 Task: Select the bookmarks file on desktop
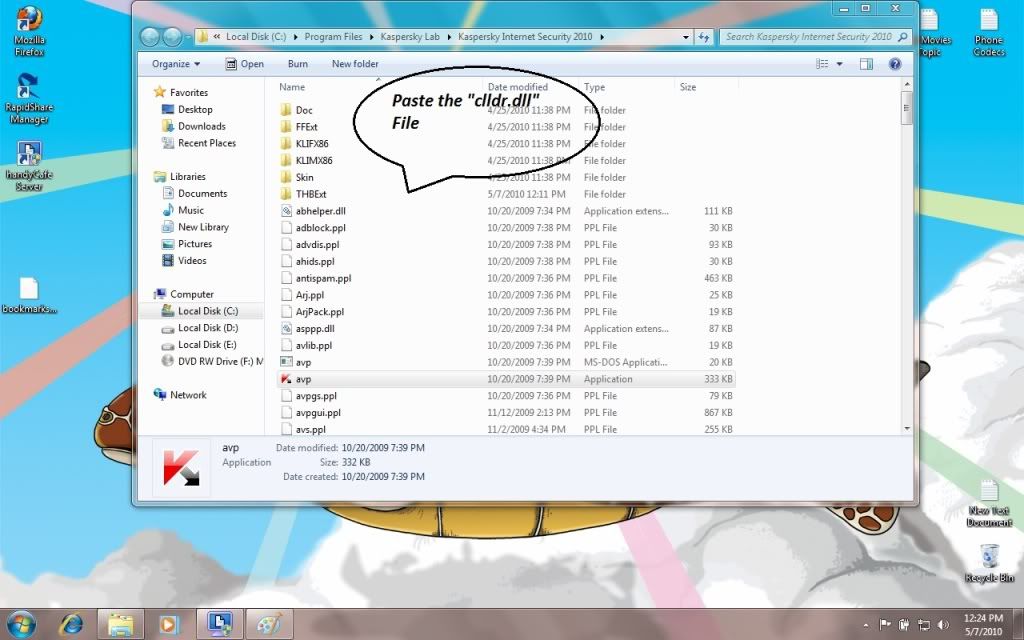pyautogui.click(x=29, y=295)
